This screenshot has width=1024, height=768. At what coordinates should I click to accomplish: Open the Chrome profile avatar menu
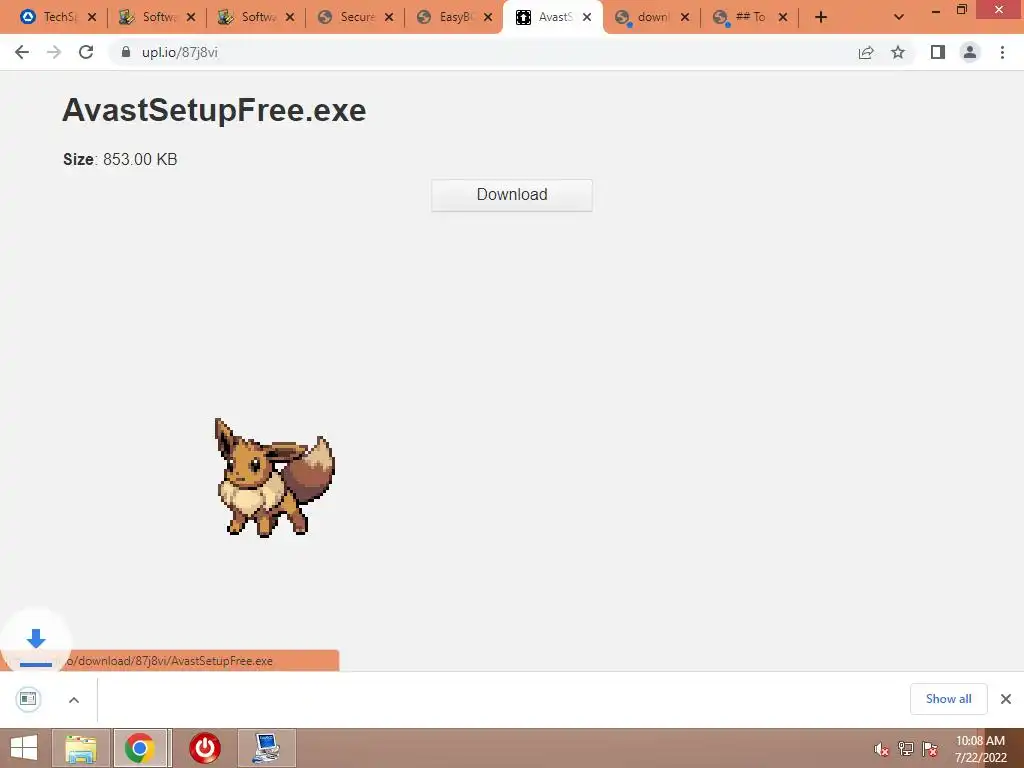tap(970, 52)
